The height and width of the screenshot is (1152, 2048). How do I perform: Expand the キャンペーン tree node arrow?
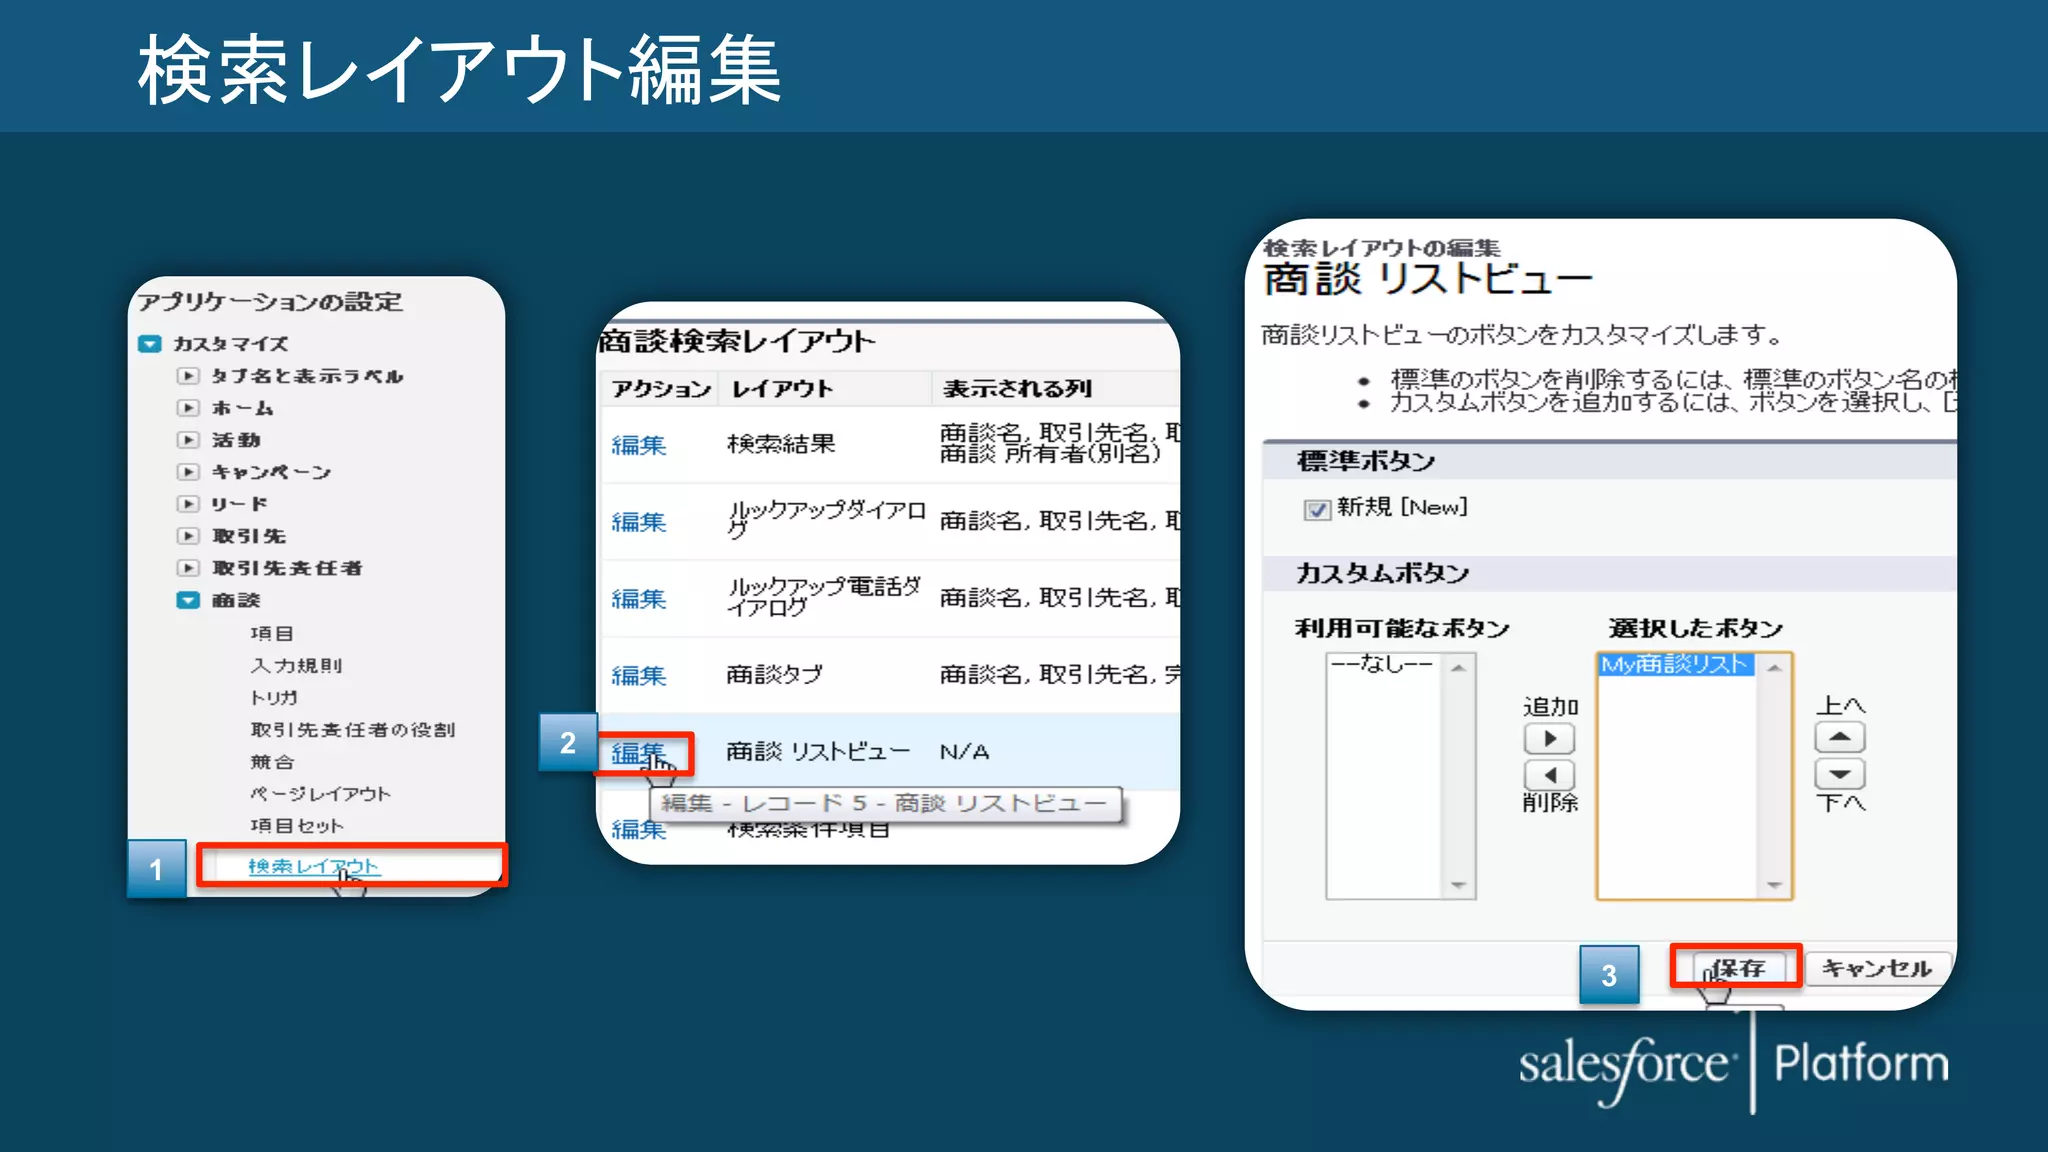click(x=188, y=472)
